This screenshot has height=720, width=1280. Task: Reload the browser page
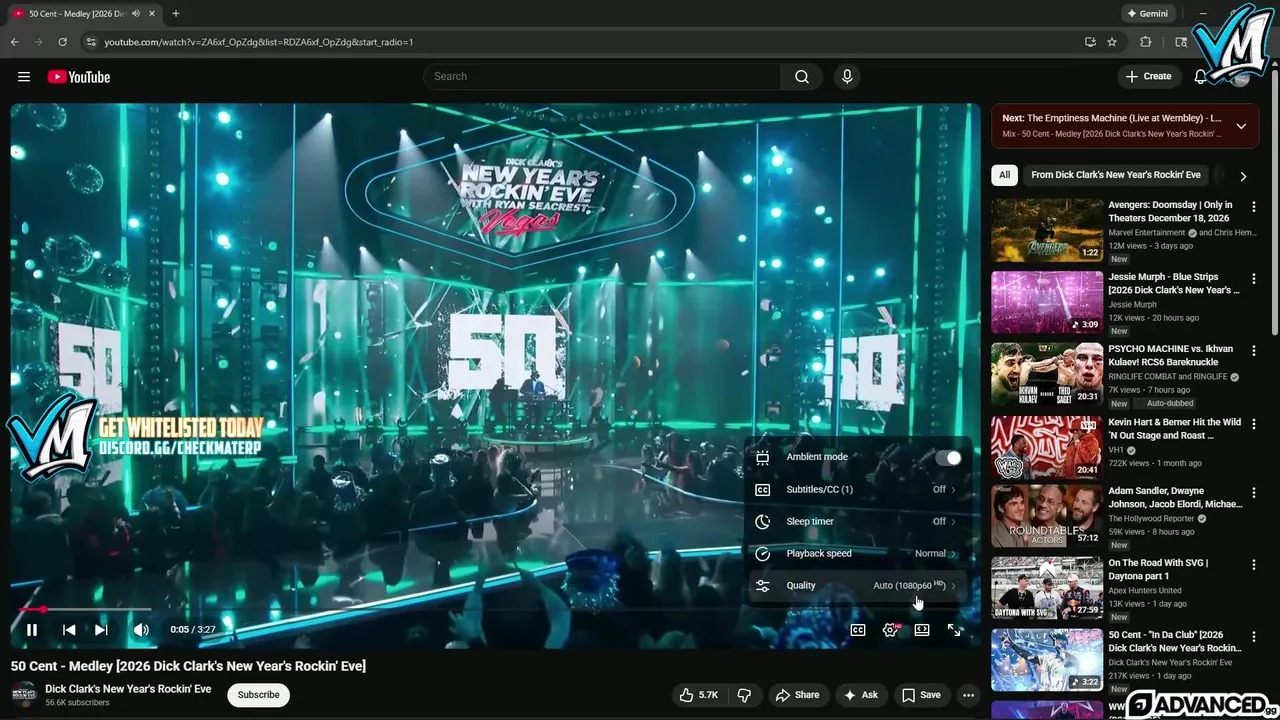click(x=62, y=42)
